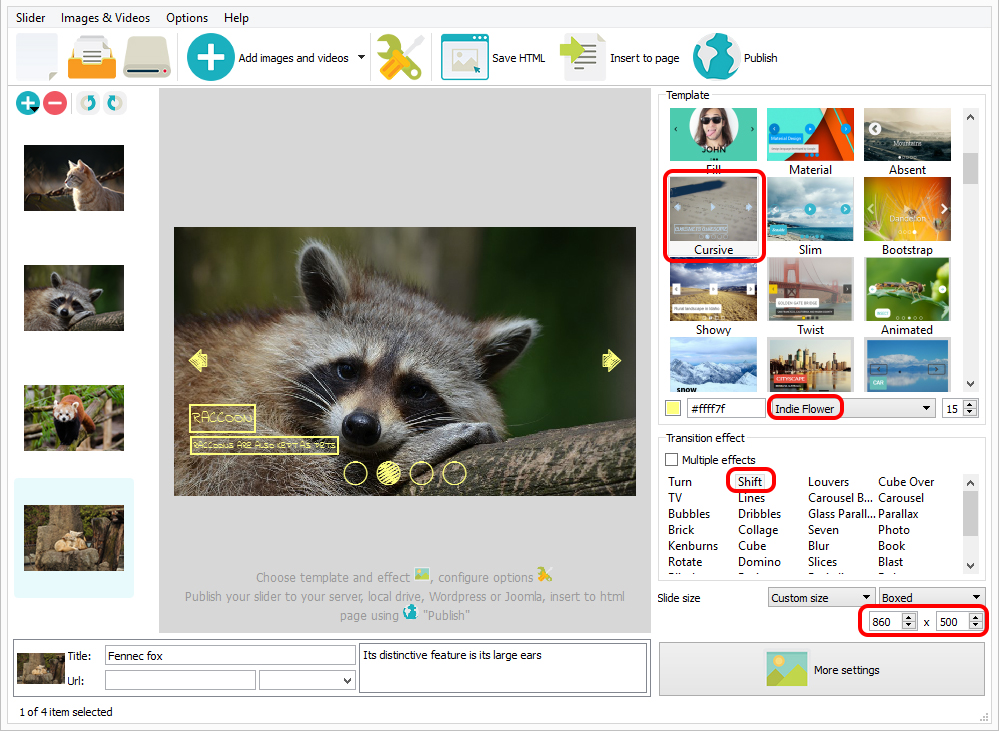Save project with the disk drive icon
This screenshot has height=731, width=999.
pyautogui.click(x=147, y=57)
